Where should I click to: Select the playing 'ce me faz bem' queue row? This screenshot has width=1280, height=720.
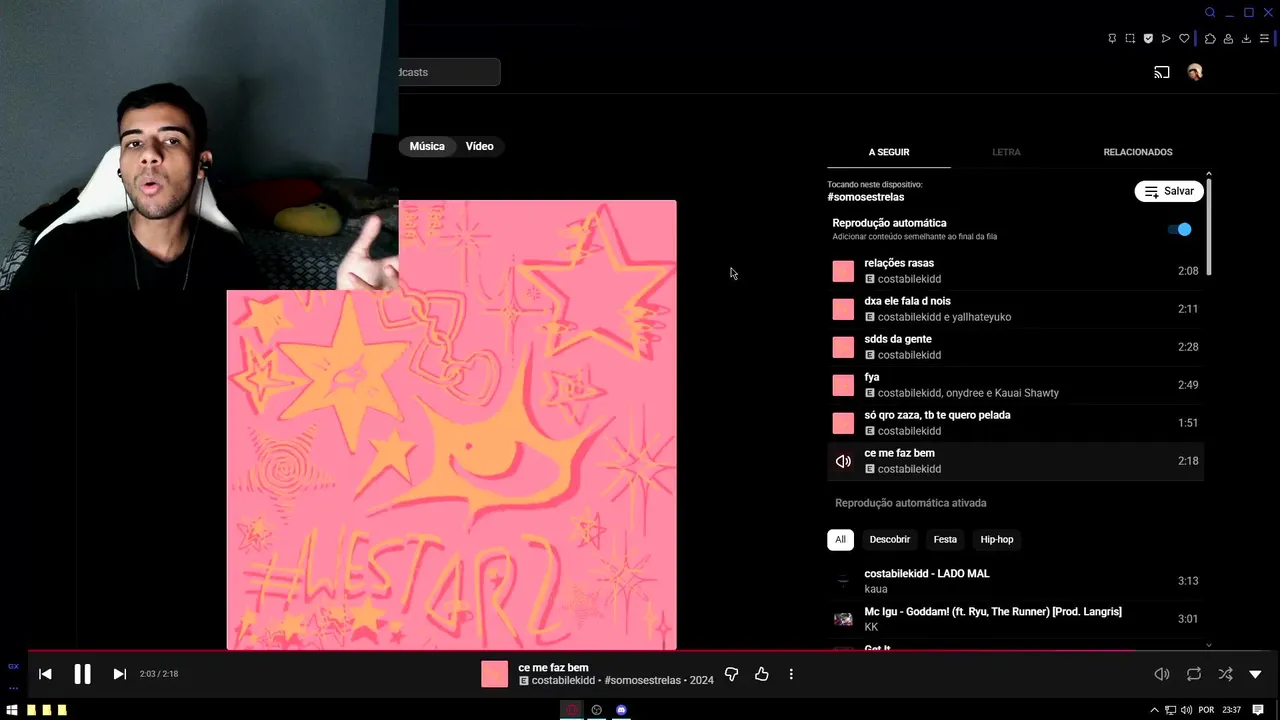(1015, 461)
